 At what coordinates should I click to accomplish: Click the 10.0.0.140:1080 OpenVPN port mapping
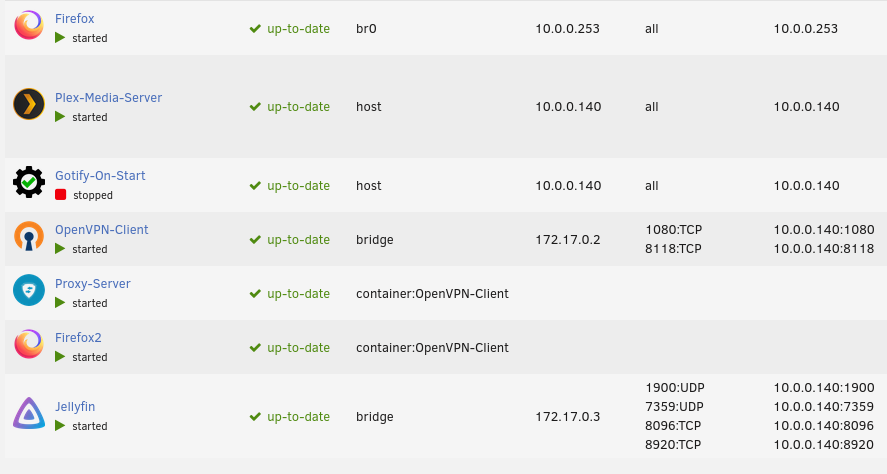pyautogui.click(x=824, y=230)
